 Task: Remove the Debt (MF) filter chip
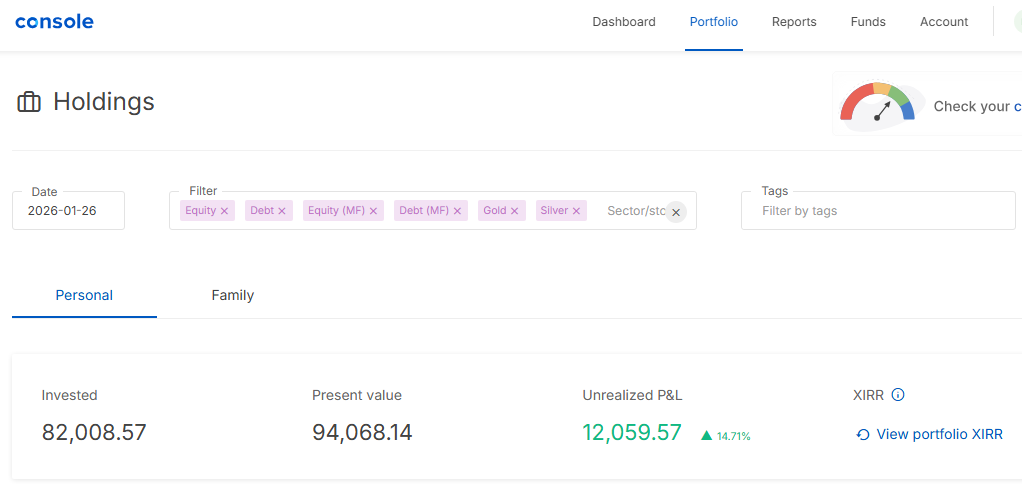458,211
